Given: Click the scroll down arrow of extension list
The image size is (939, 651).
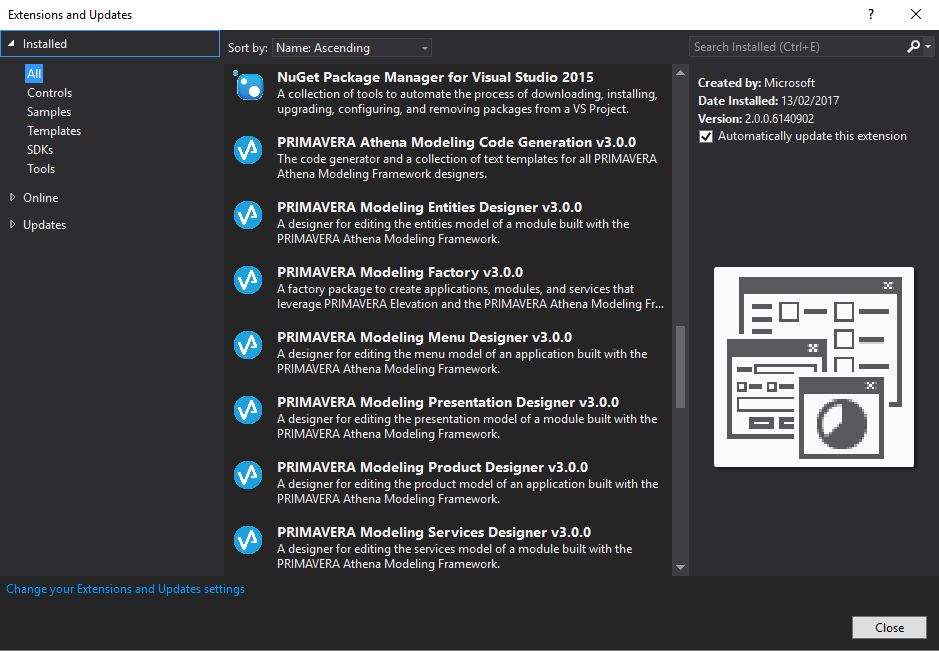Looking at the screenshot, I should click(x=680, y=567).
